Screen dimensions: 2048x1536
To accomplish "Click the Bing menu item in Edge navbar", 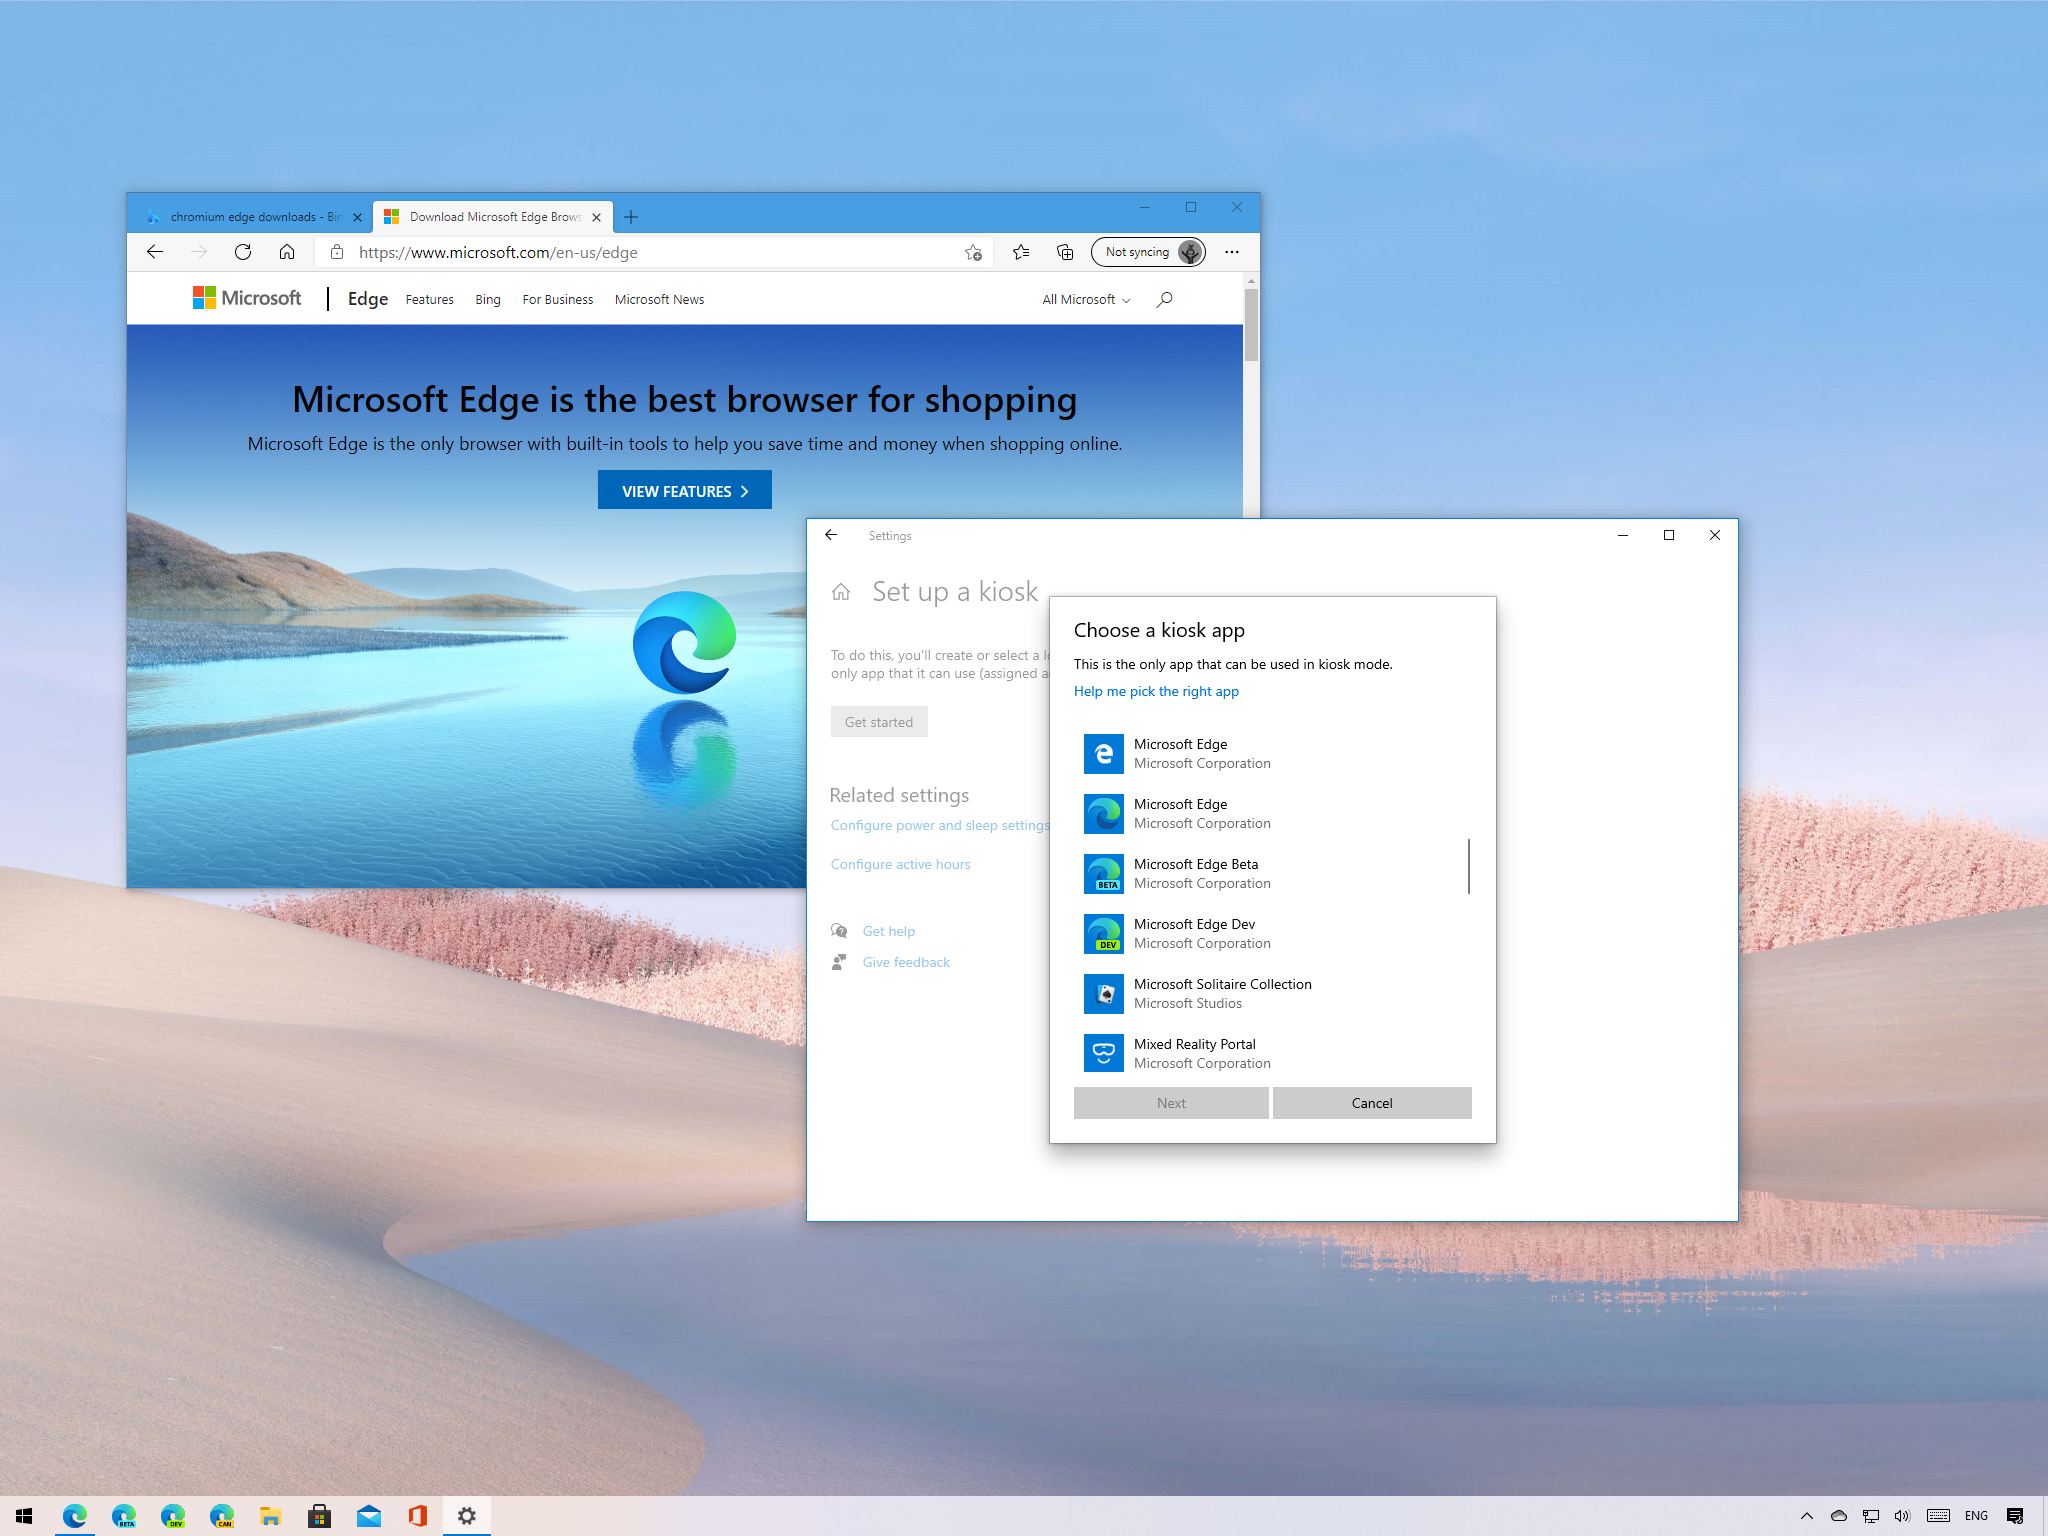I will tap(487, 298).
